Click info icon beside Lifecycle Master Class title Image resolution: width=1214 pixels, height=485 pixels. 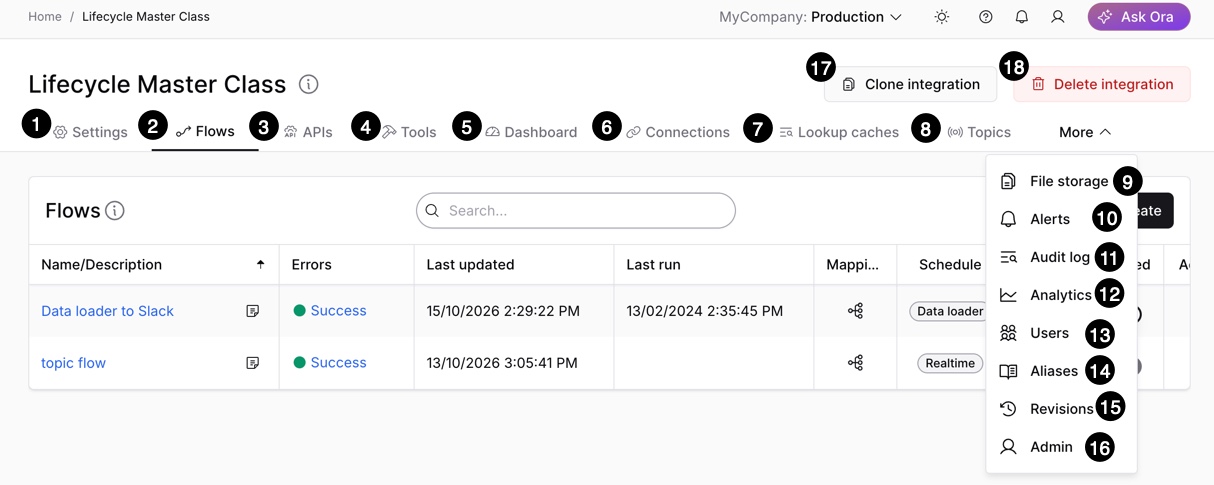(x=309, y=84)
